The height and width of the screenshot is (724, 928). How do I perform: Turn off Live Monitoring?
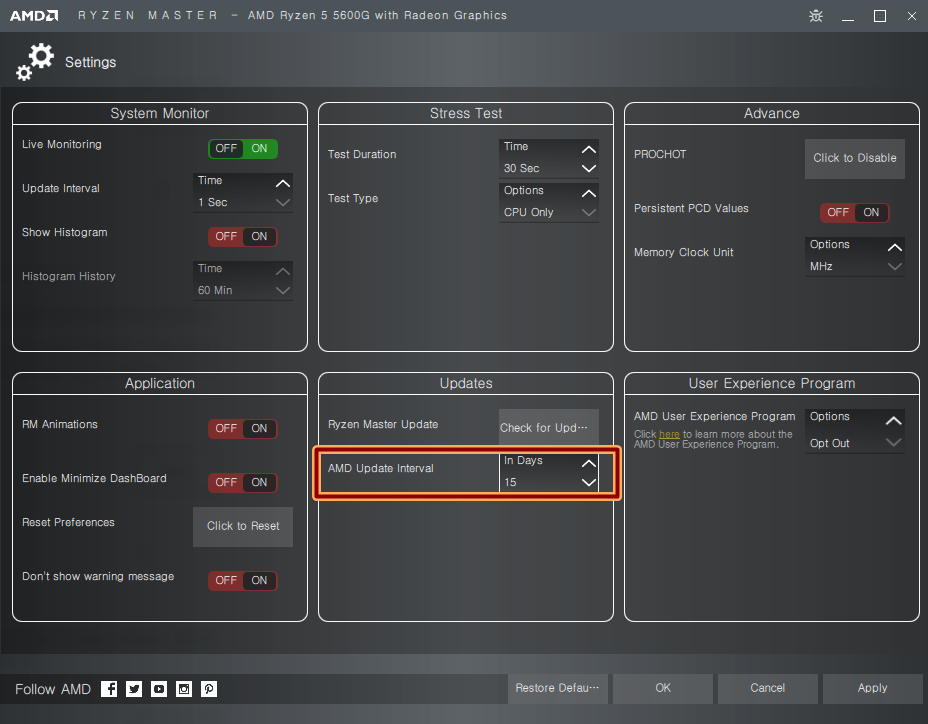click(x=226, y=148)
